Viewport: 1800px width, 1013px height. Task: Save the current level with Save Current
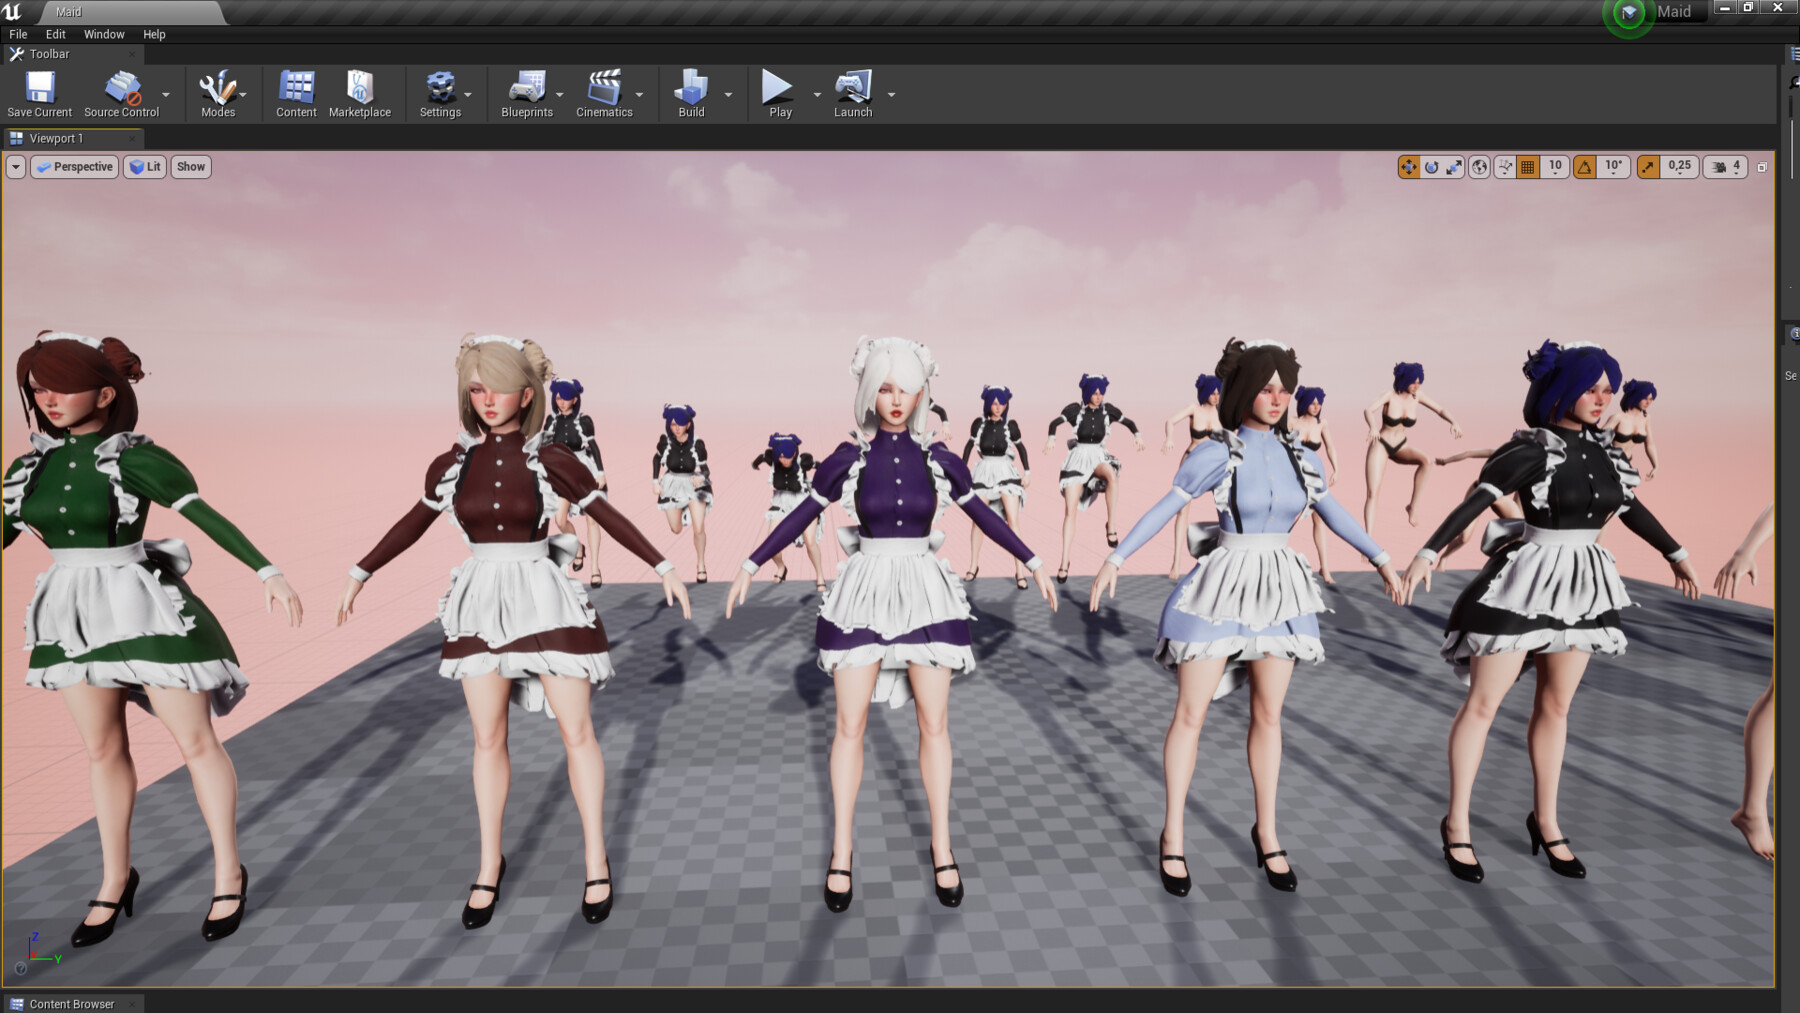pos(39,93)
